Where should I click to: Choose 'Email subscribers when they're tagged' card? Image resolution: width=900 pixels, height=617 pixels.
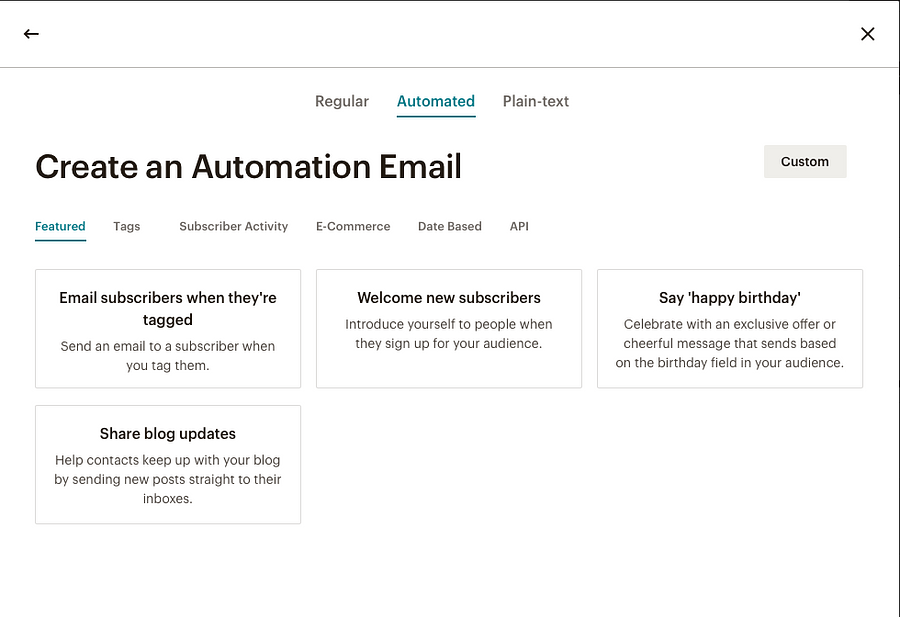pyautogui.click(x=168, y=308)
